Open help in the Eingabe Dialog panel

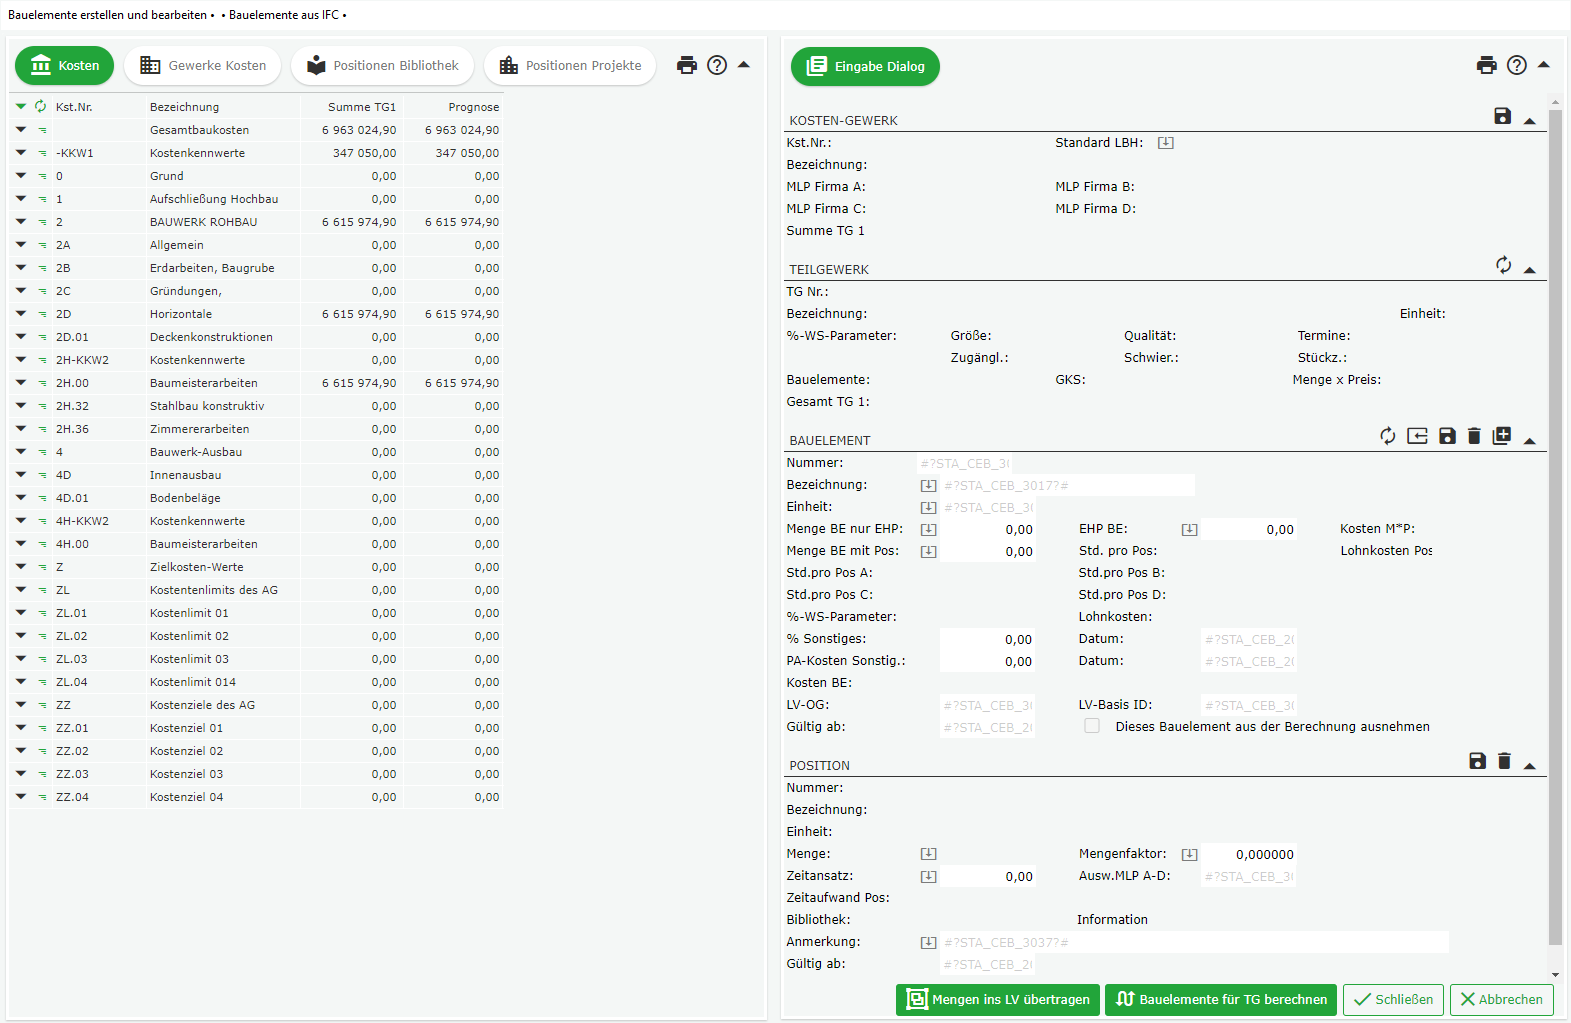point(1516,65)
